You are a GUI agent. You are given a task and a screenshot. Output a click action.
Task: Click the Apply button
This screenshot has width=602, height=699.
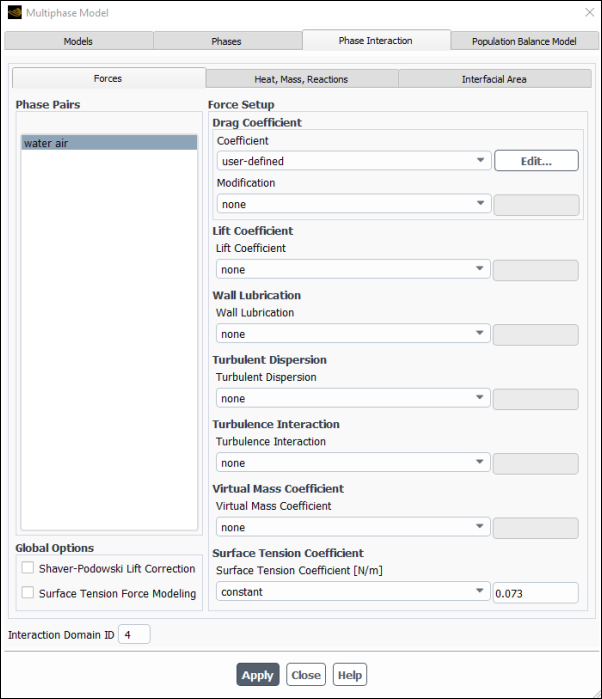pos(258,674)
